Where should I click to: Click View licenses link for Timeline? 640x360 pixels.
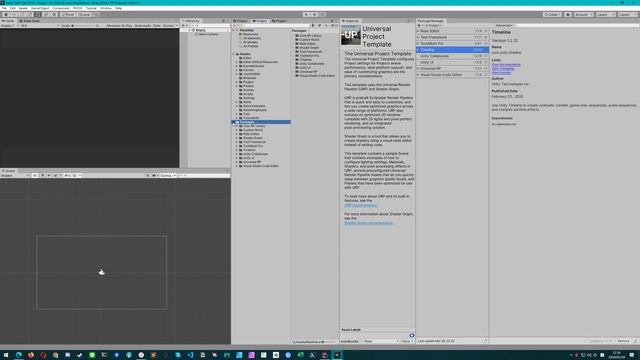pos(501,73)
